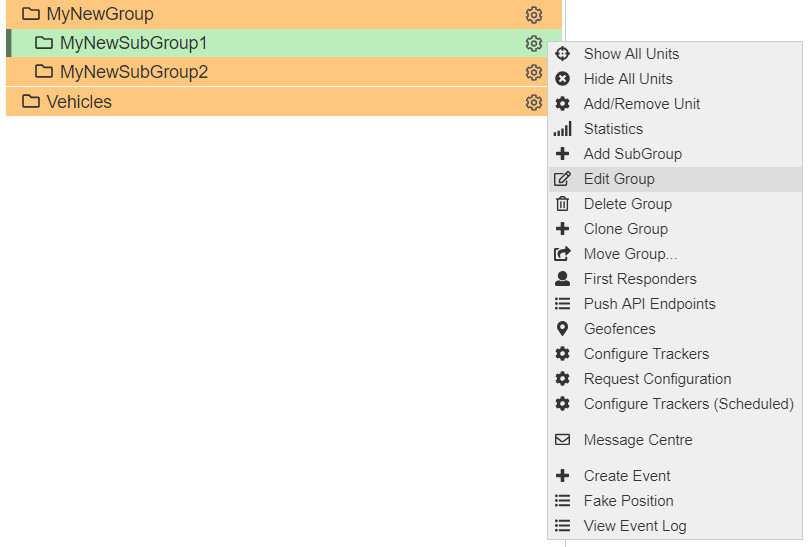Open the settings gear for MyNewSubGroup2
This screenshot has width=810, height=547.
coord(534,72)
